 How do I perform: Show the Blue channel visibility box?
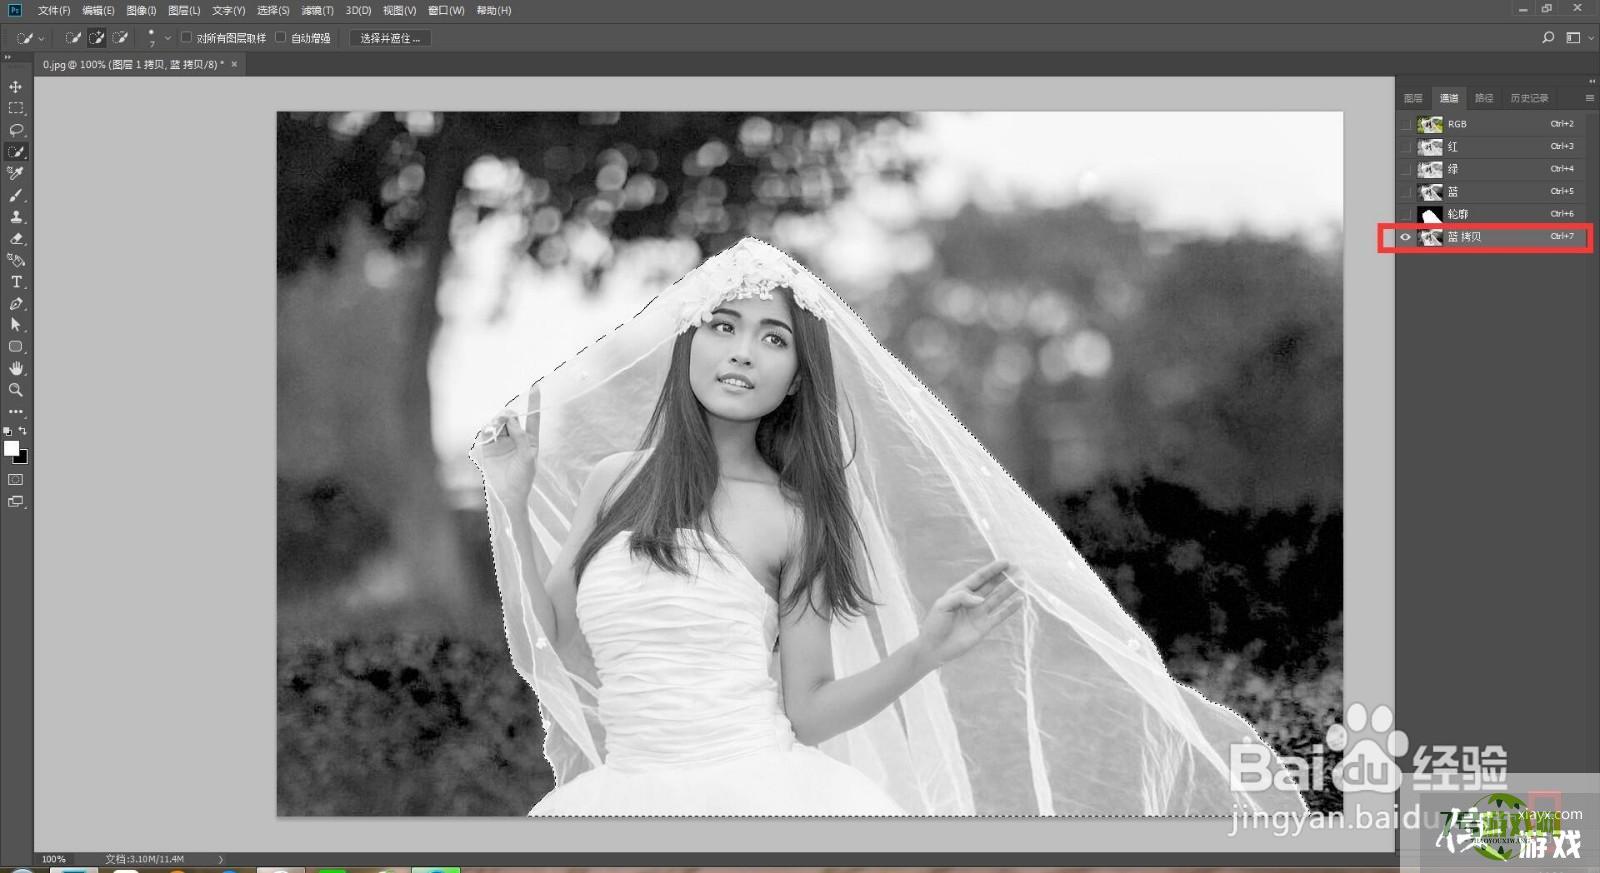(1406, 192)
